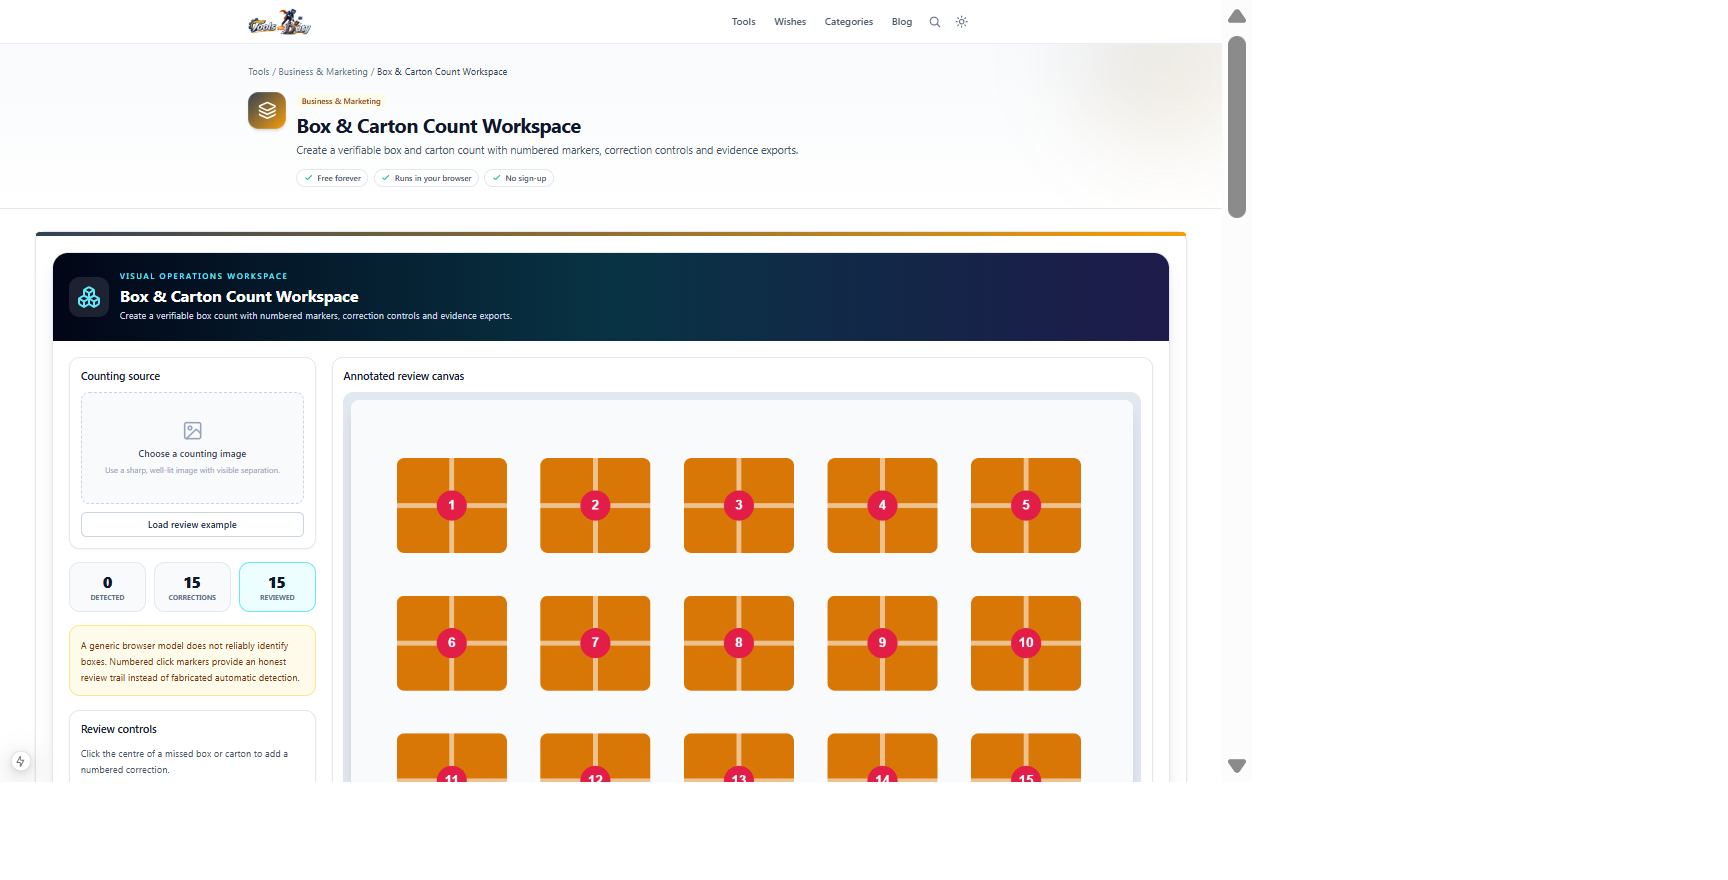Click the Load review example button
1728x880 pixels.
point(192,525)
